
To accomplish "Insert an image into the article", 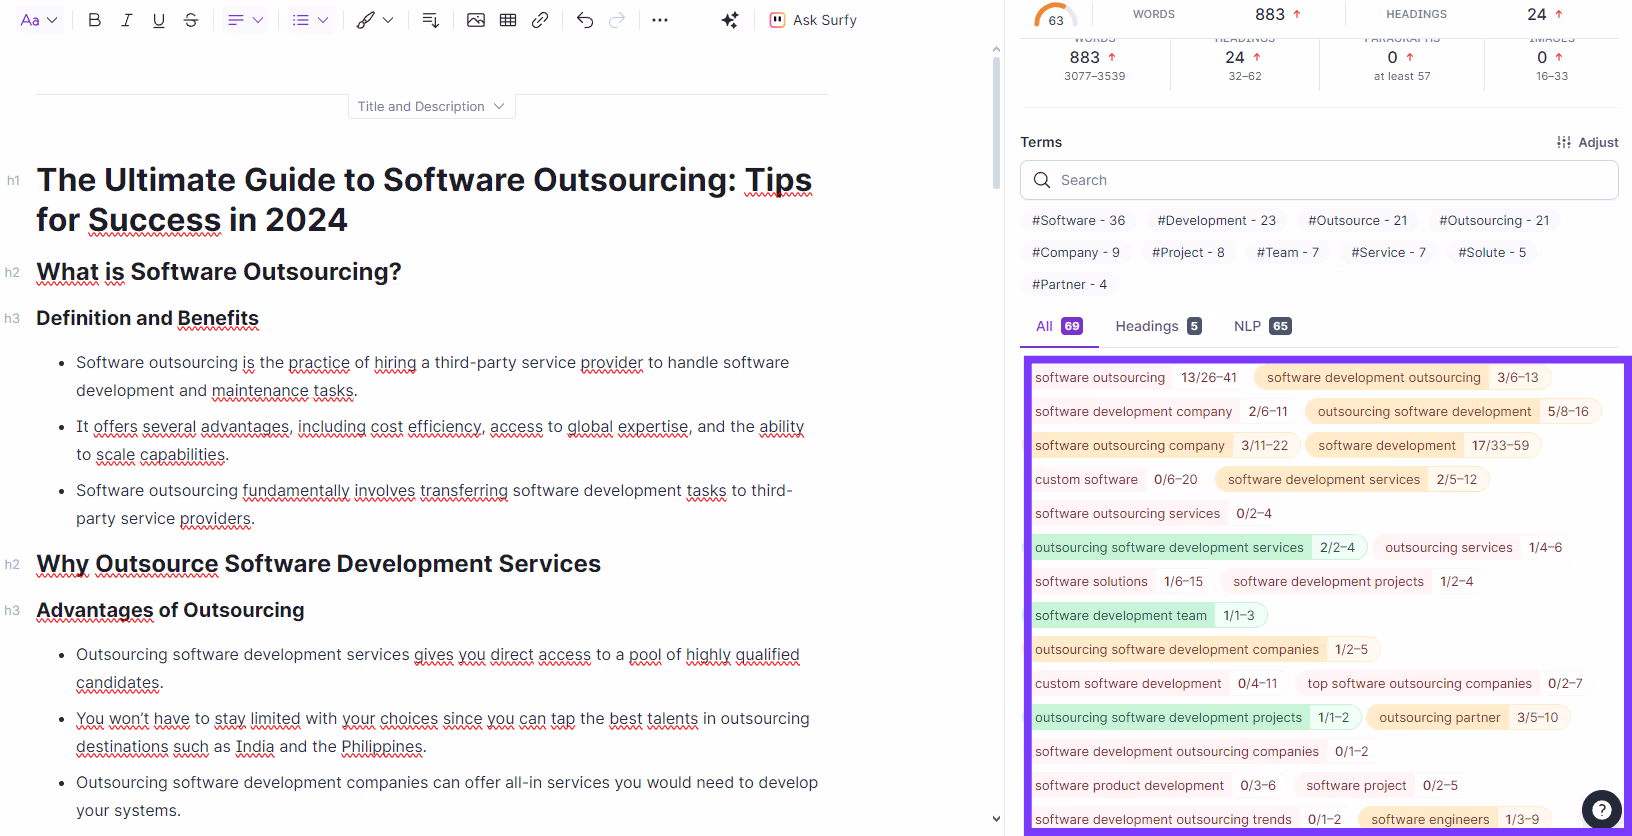I will 476,20.
